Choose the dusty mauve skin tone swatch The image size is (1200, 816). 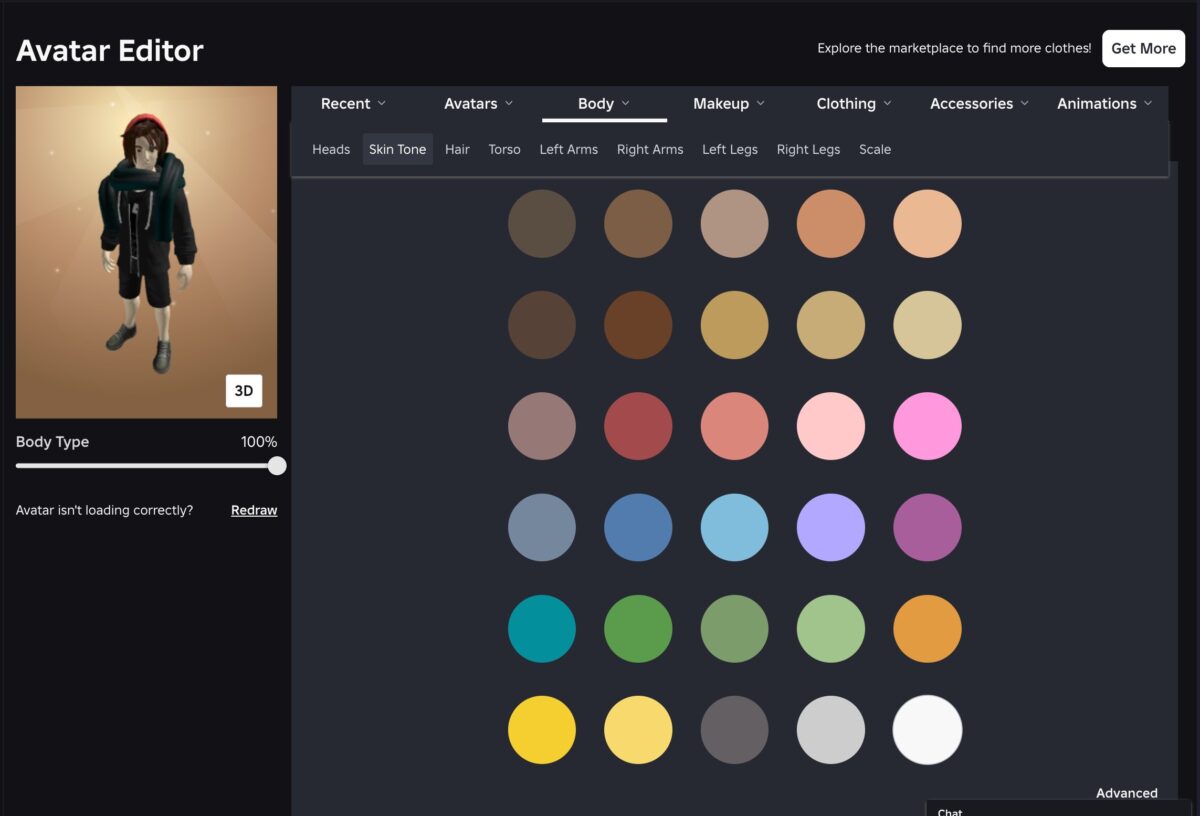(542, 426)
